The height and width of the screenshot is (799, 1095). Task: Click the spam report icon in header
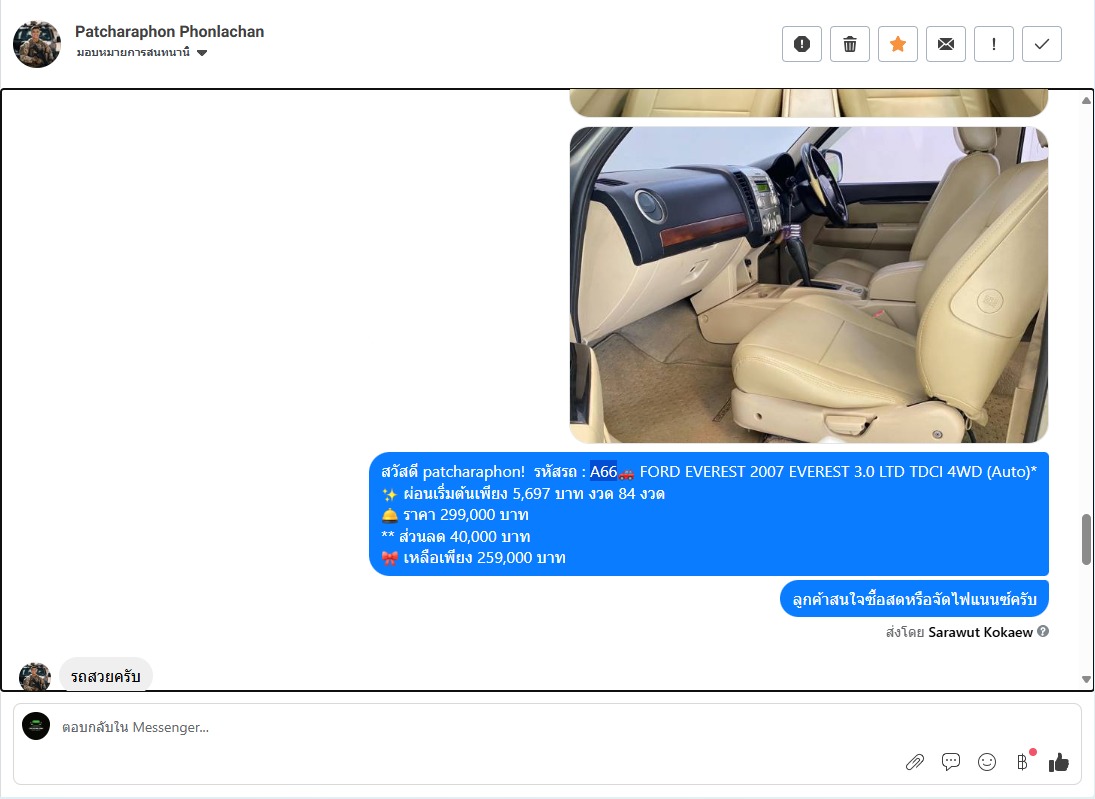pos(802,44)
